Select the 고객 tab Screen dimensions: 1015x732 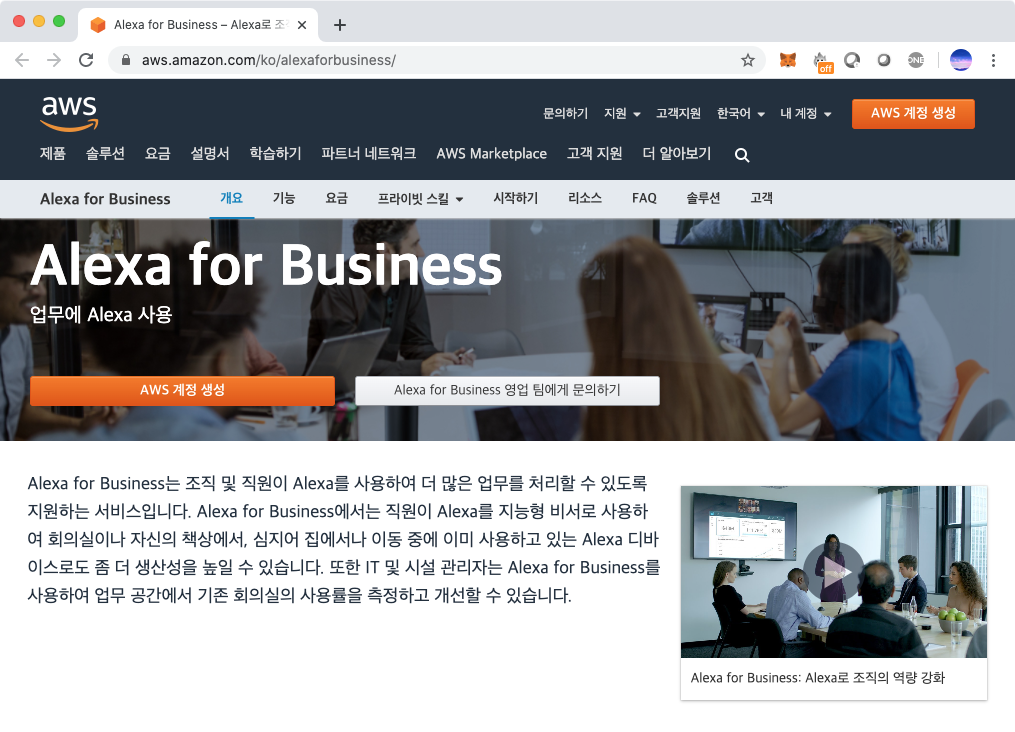pos(761,198)
